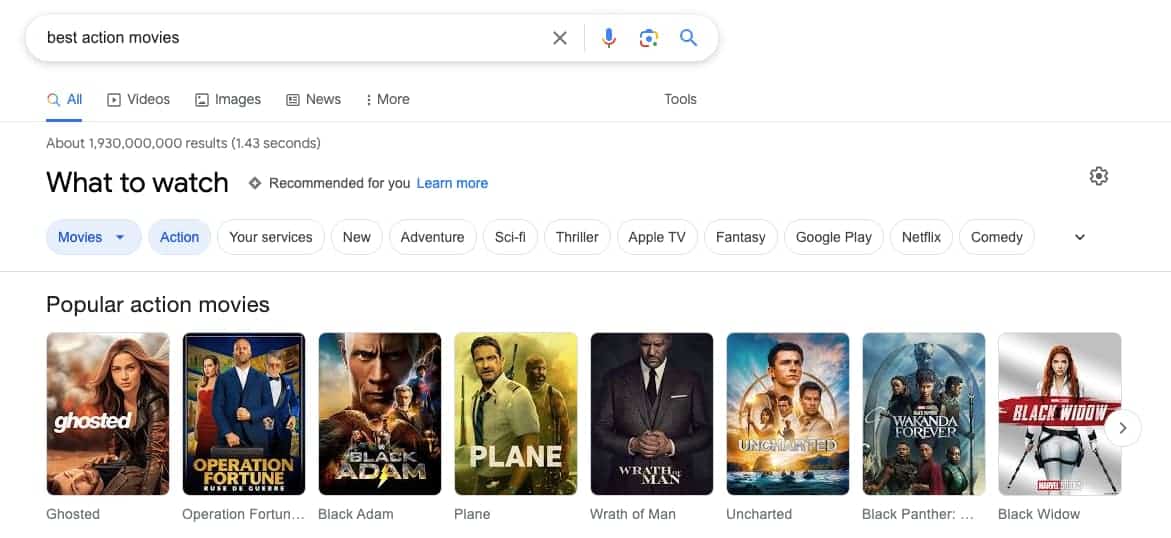Select the Comedy filter chip

[x=996, y=237]
